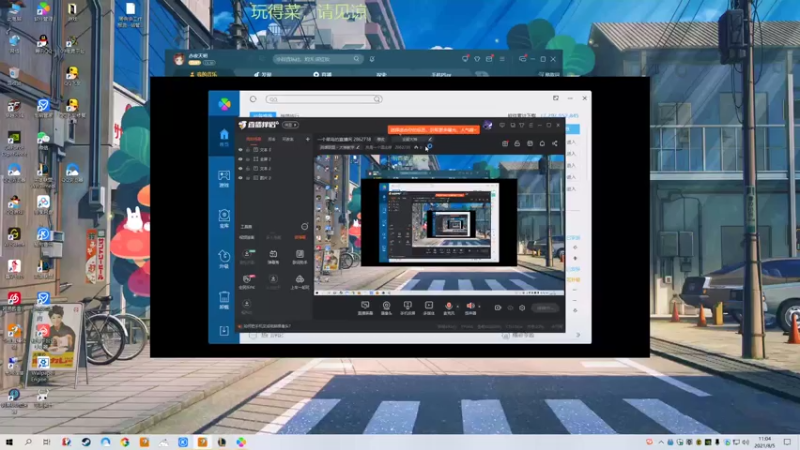Focus the music player search field
The image size is (800, 450).
317,59
